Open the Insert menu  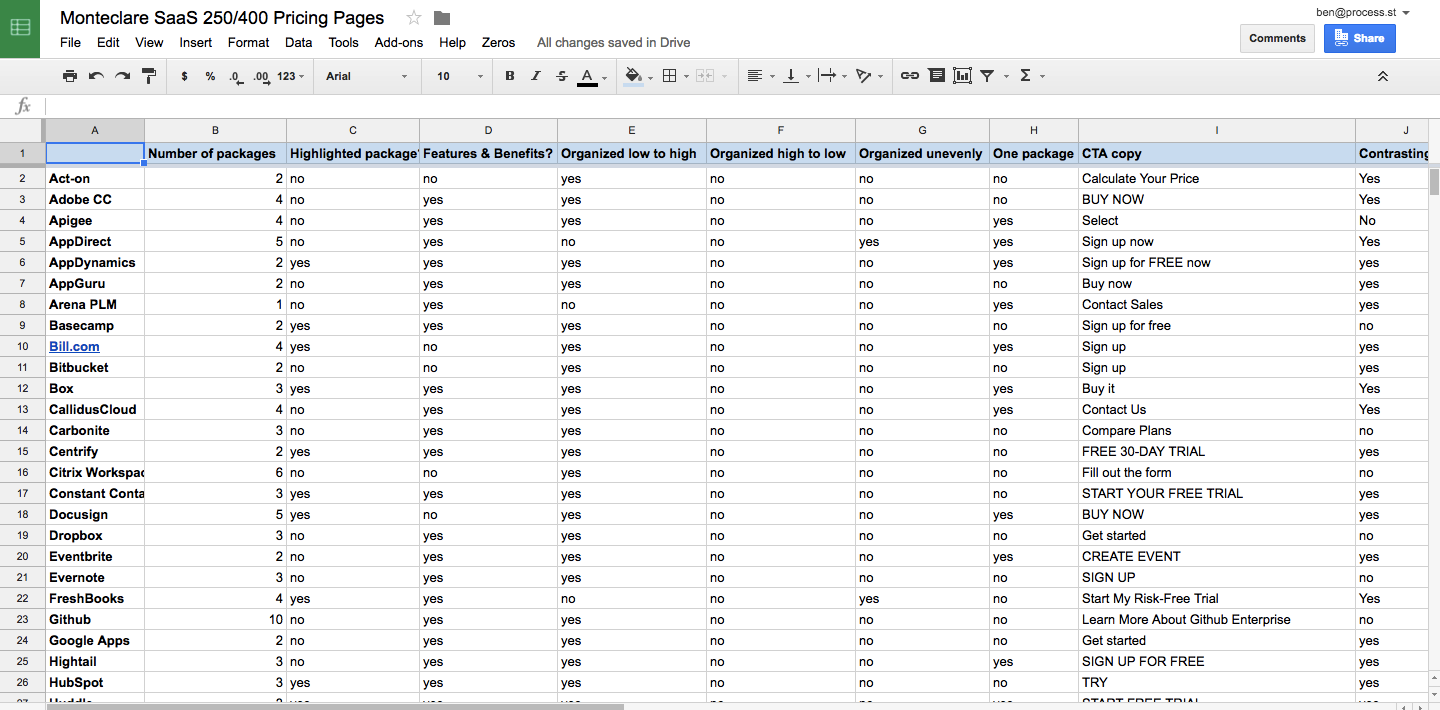pos(196,43)
